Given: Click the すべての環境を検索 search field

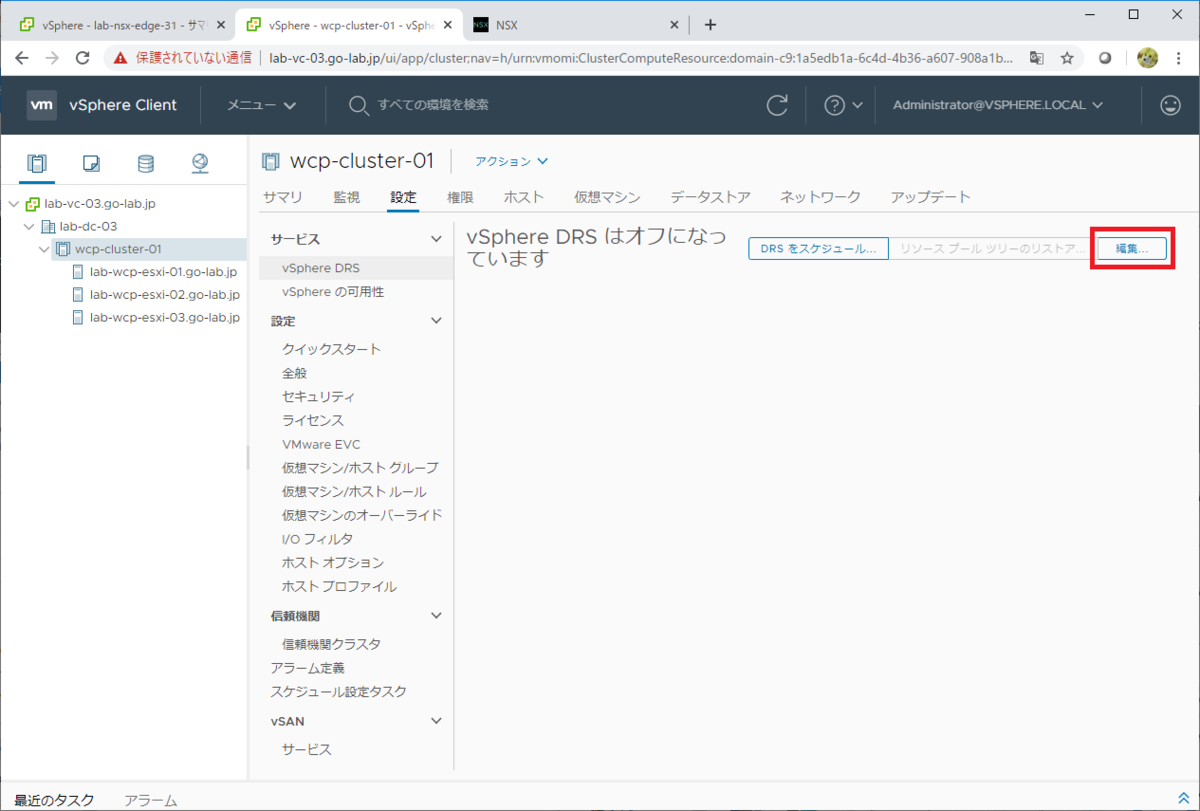Looking at the screenshot, I should pyautogui.click(x=433, y=105).
